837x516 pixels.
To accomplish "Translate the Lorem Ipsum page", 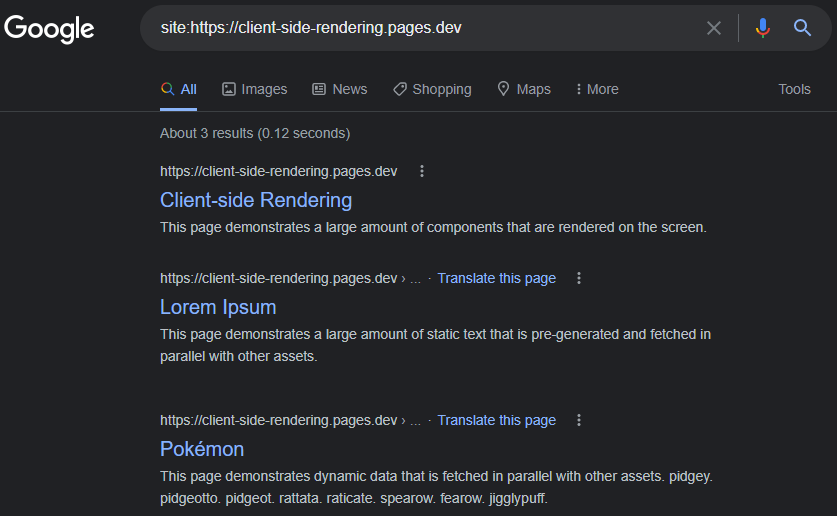I will tap(496, 278).
